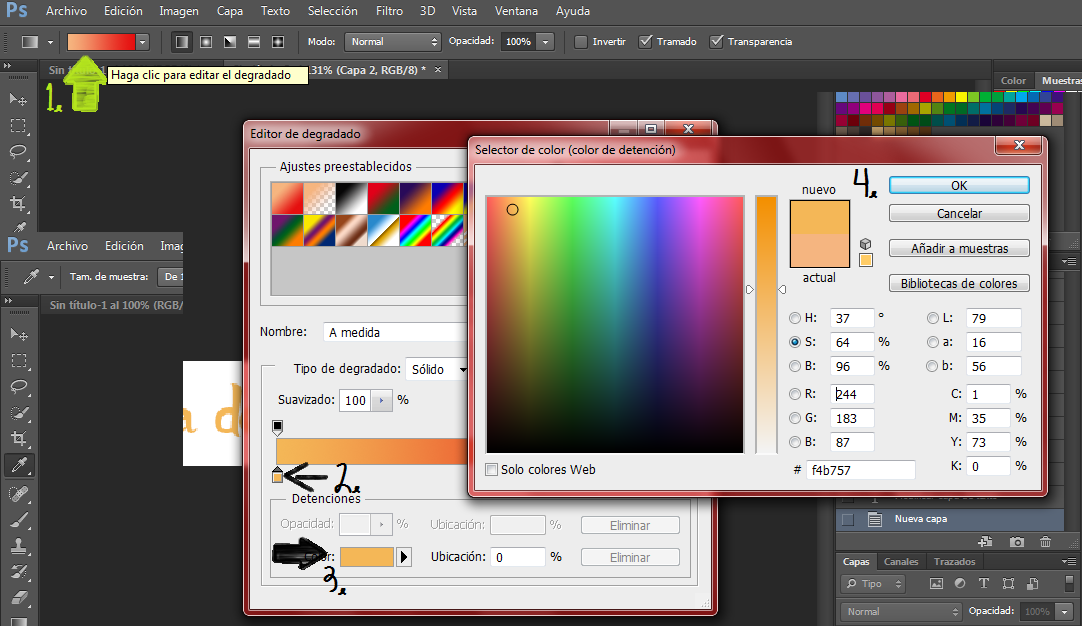The width and height of the screenshot is (1082, 626).
Task: Click the Añadir a muestras button
Action: [x=958, y=248]
